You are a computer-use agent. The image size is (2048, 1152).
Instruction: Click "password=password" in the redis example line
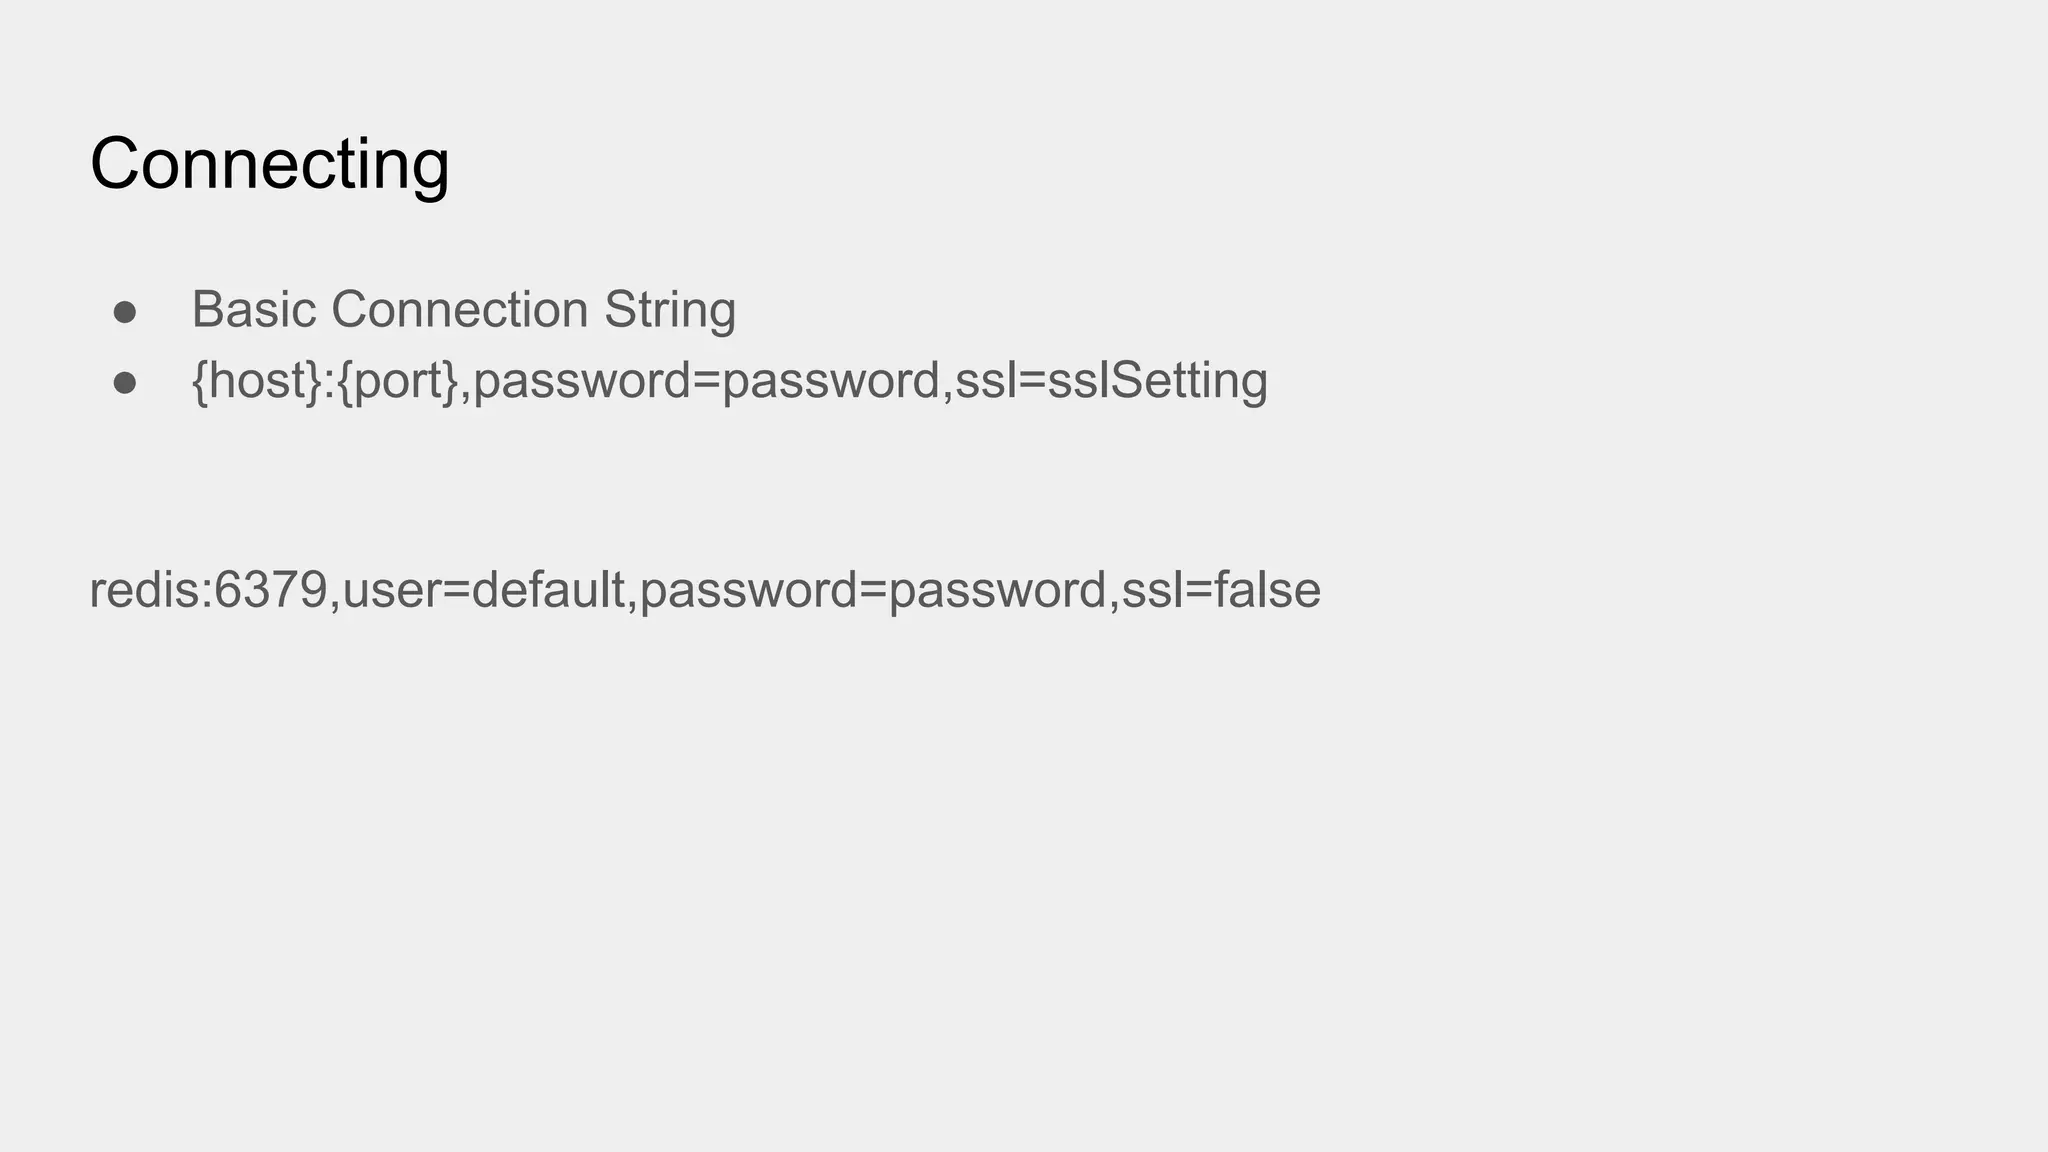click(x=872, y=590)
